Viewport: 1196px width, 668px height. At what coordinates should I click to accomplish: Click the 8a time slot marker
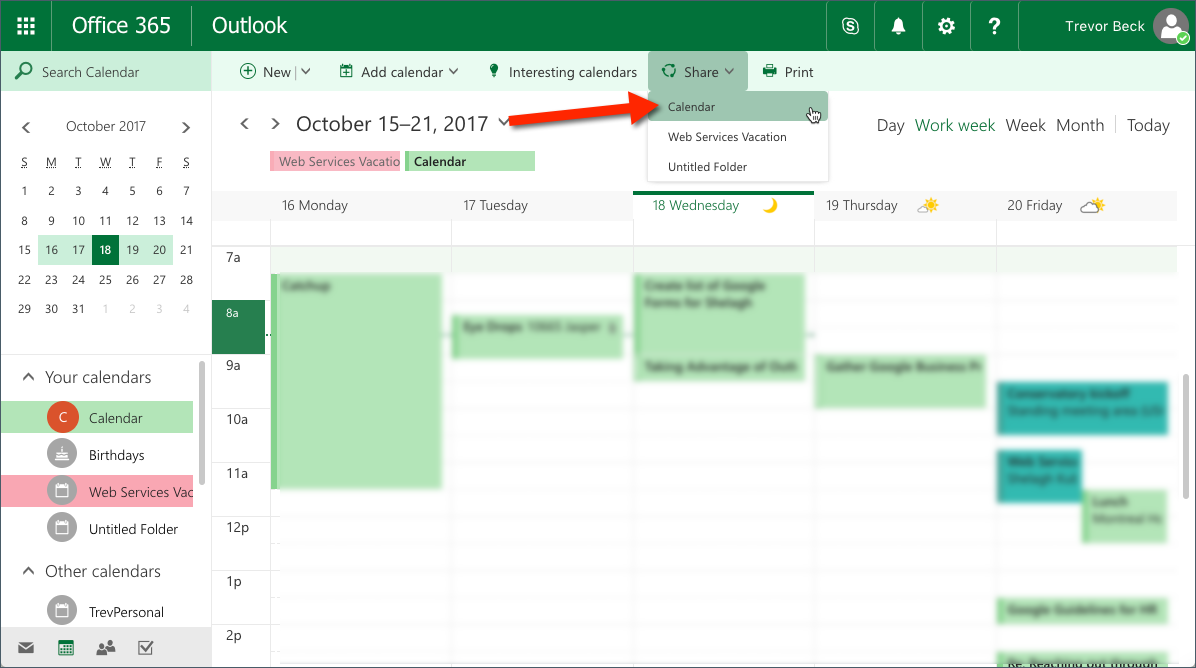(238, 327)
